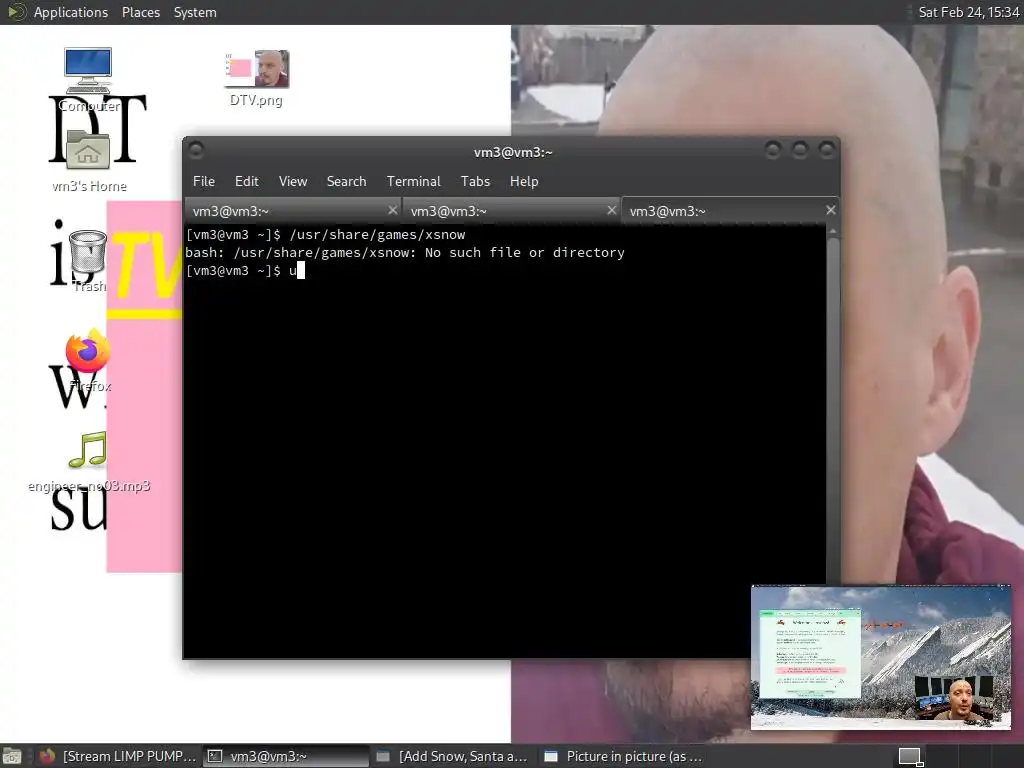The width and height of the screenshot is (1024, 768).
Task: Click the Applications menu logo icon
Action: (x=16, y=12)
